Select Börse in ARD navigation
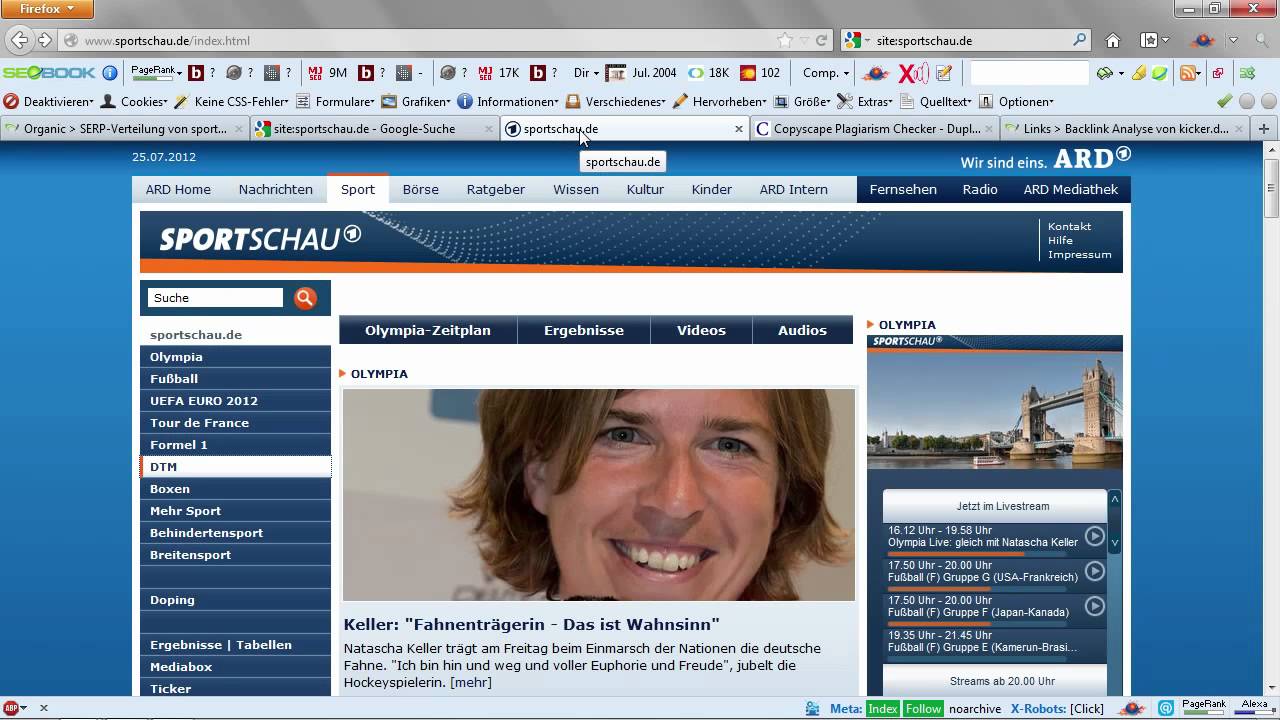 click(421, 189)
